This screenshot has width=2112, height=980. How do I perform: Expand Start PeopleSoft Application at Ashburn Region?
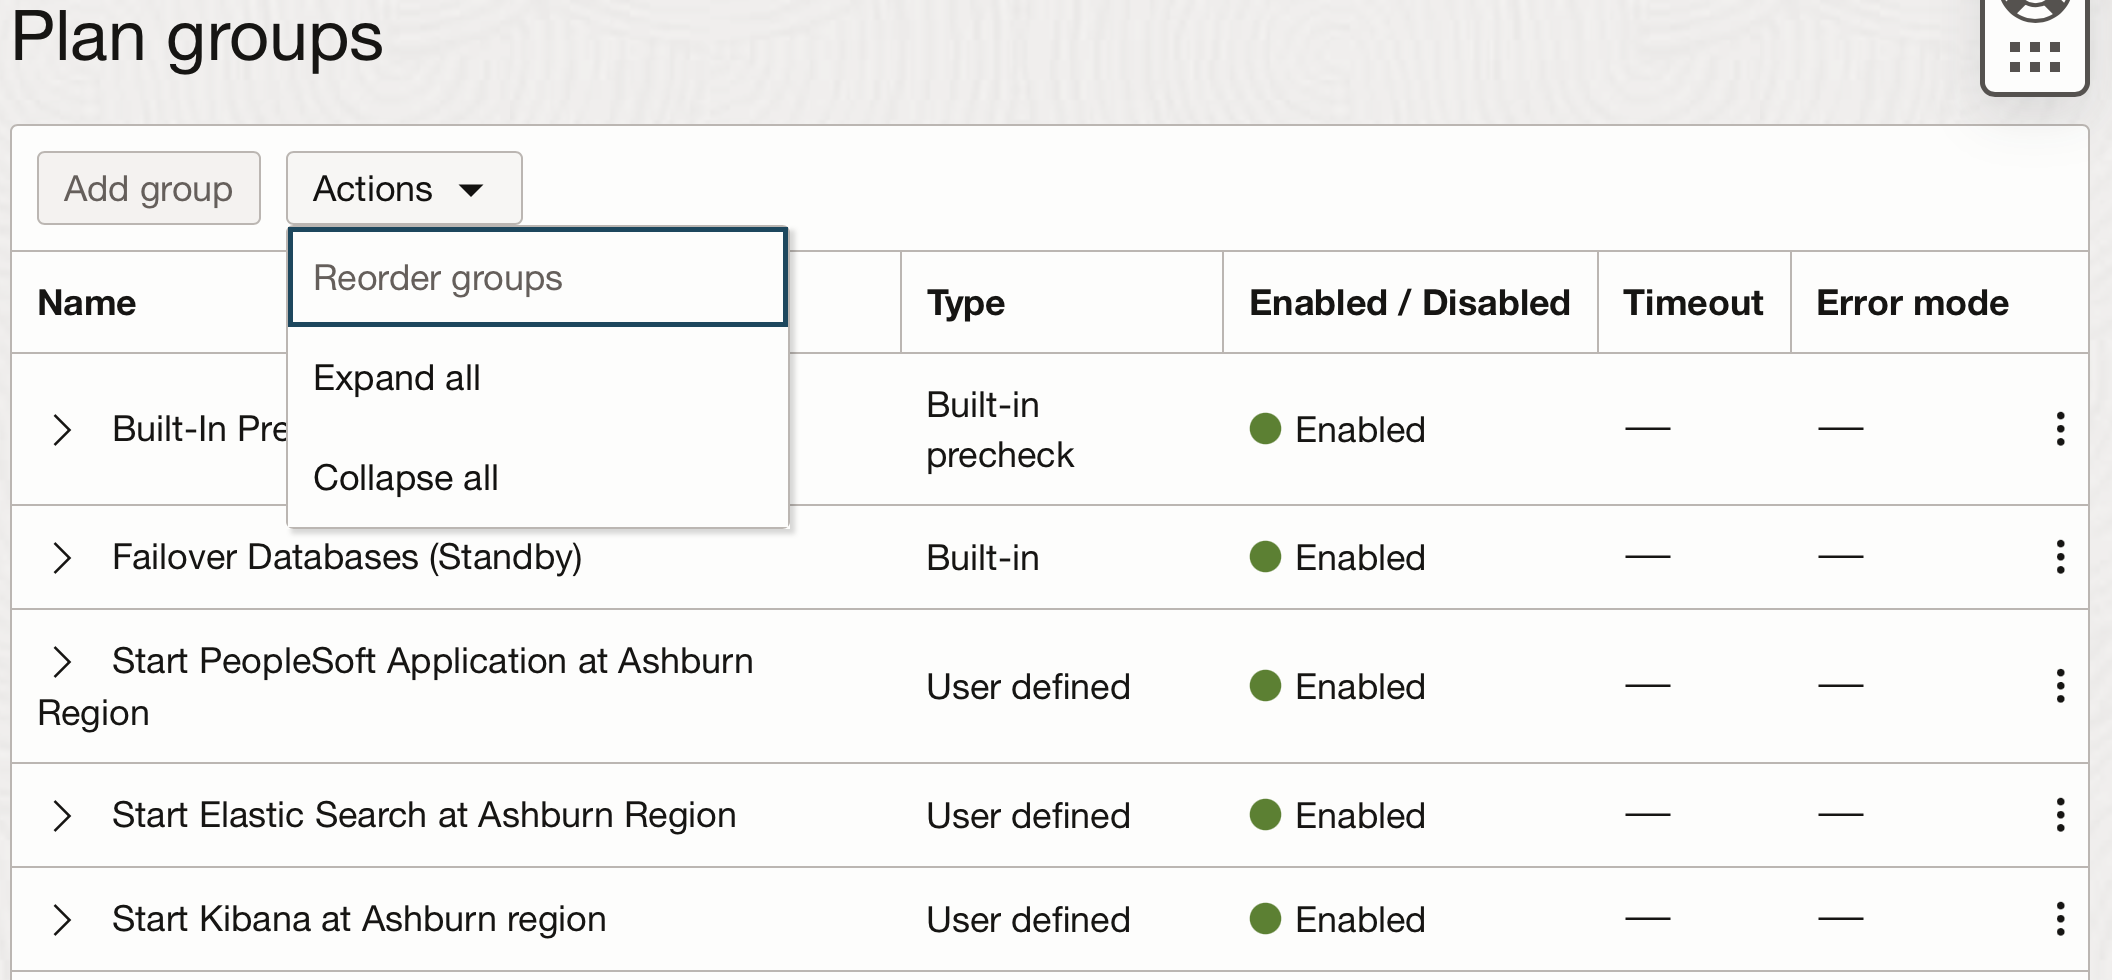pos(62,662)
